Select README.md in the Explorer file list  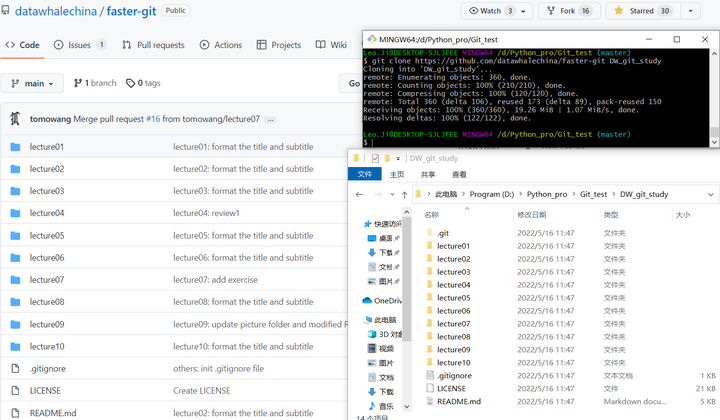(x=459, y=402)
